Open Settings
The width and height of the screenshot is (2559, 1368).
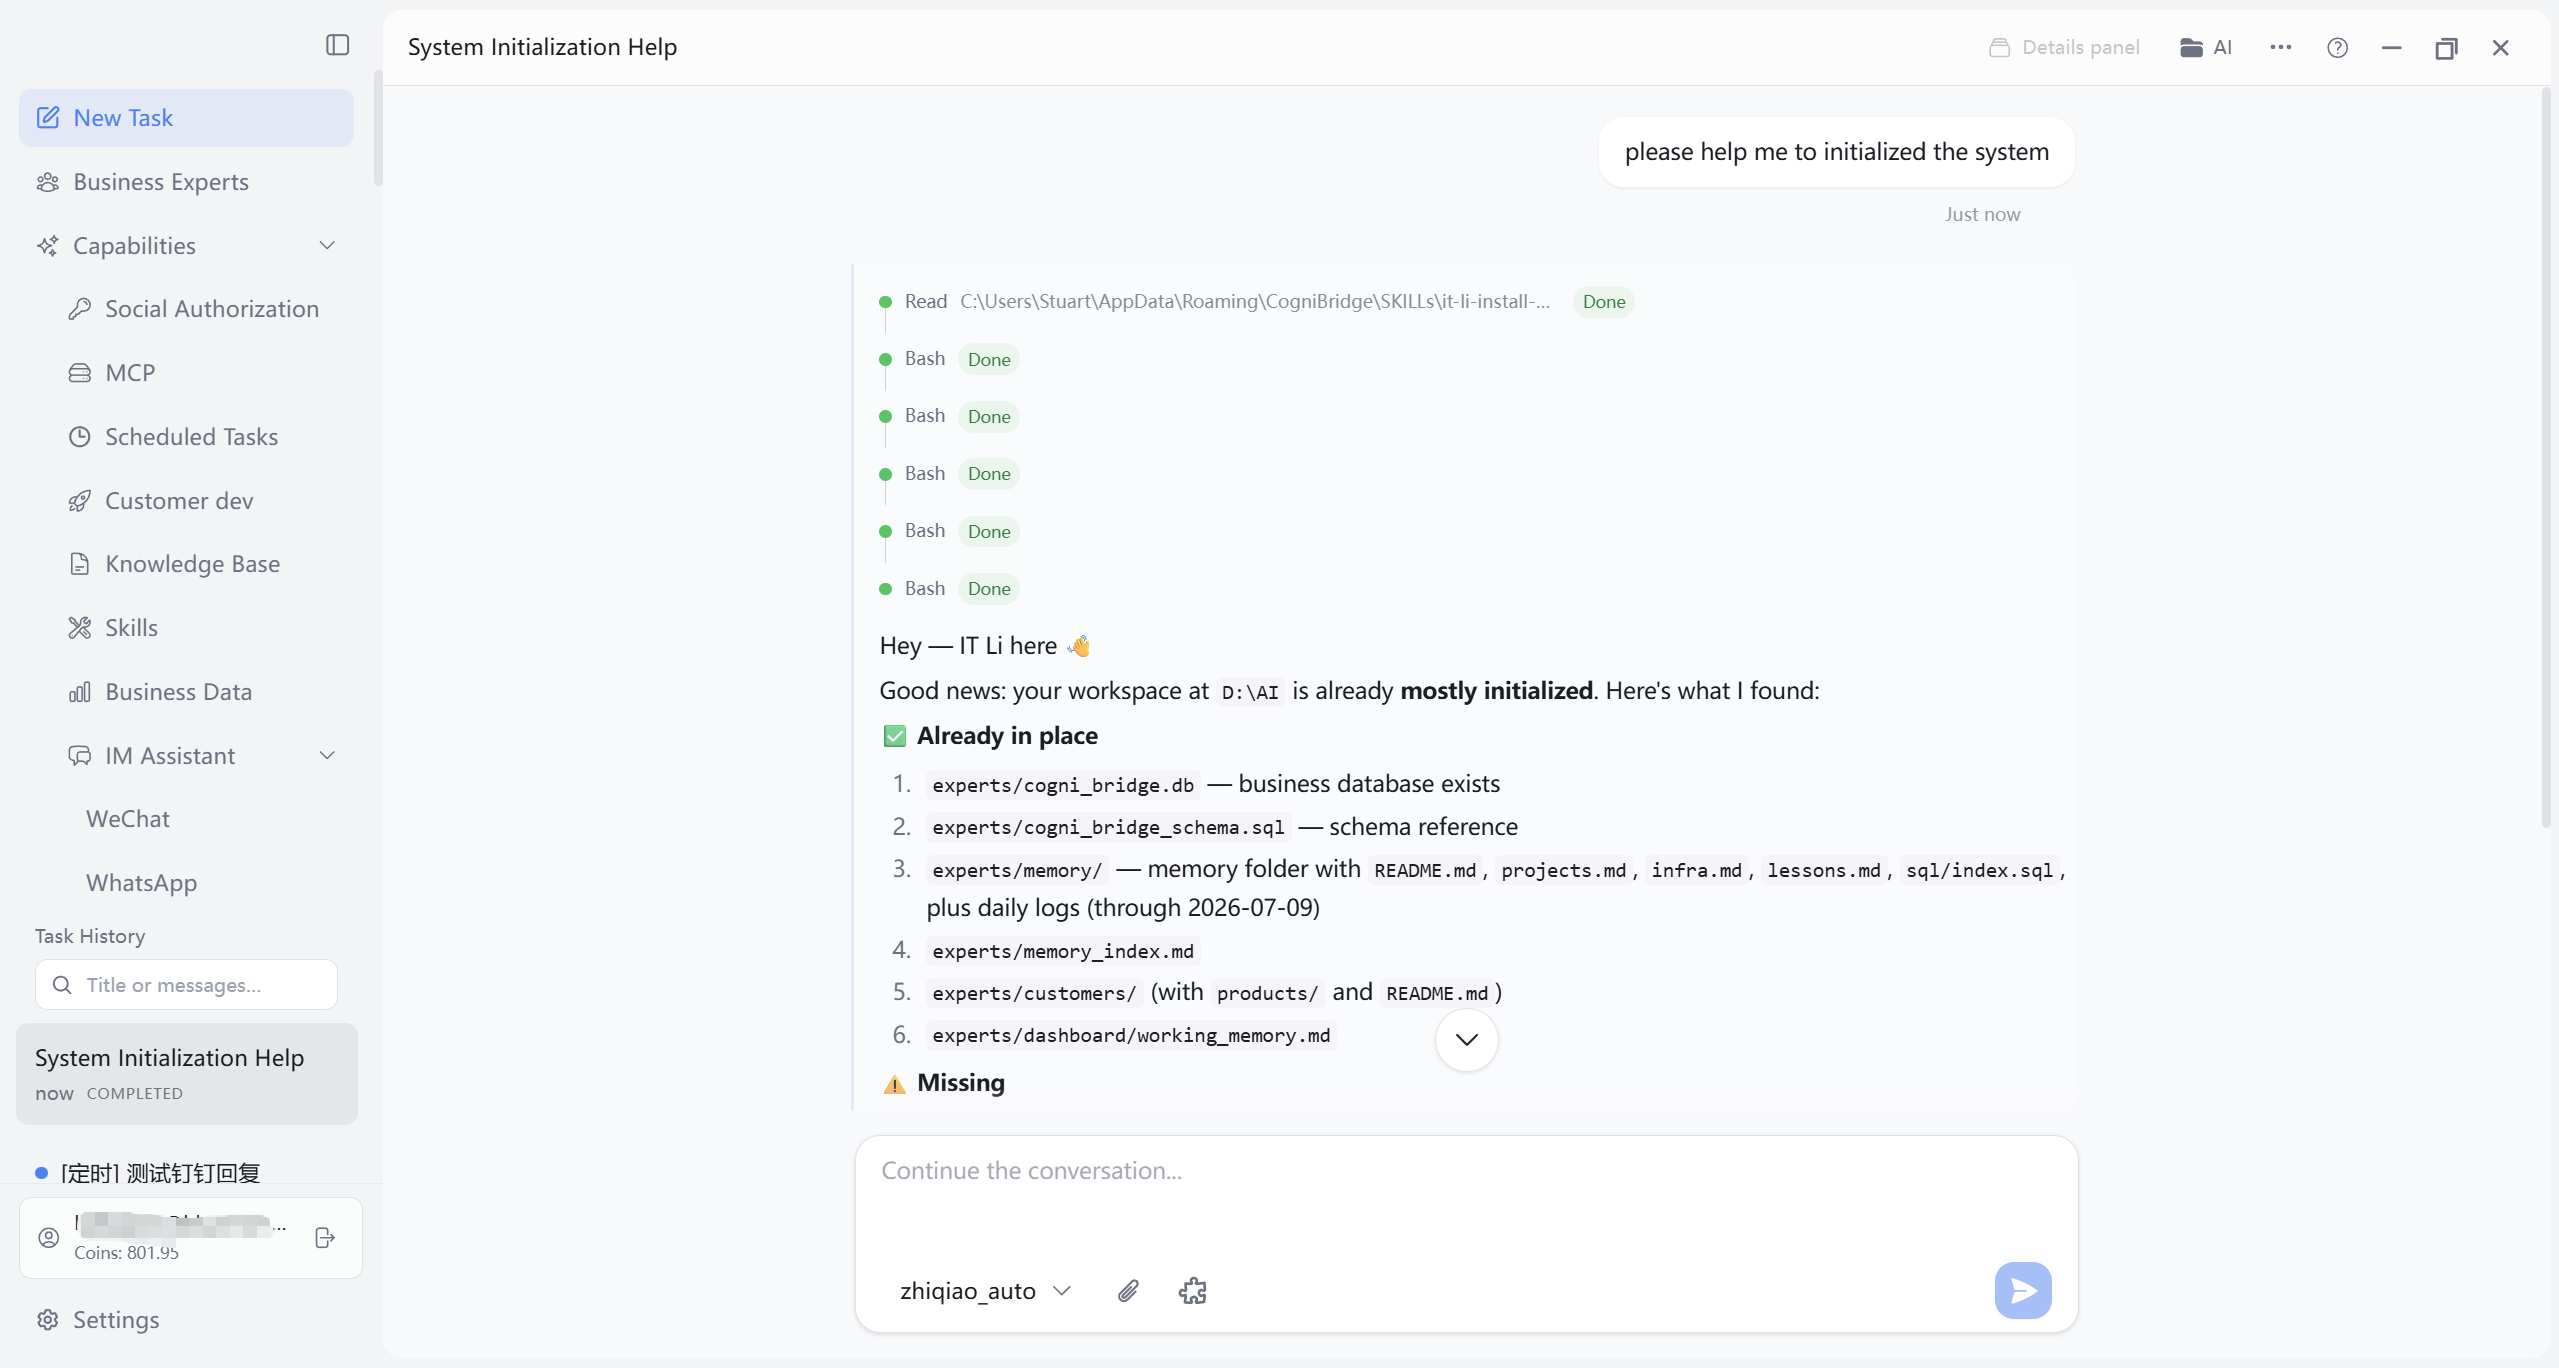point(116,1320)
